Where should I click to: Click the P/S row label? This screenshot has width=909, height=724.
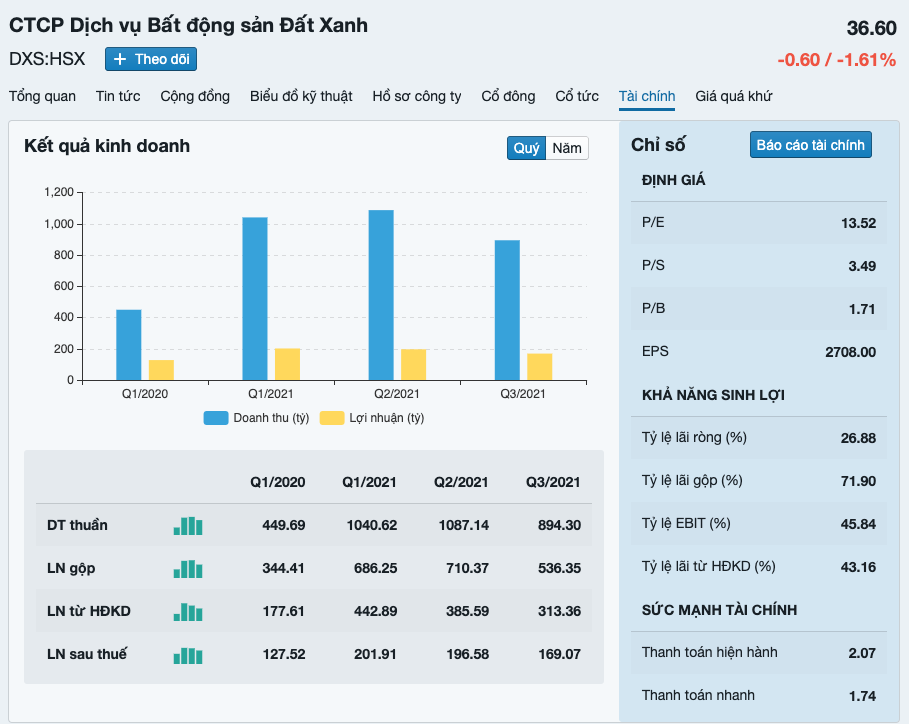(x=653, y=265)
